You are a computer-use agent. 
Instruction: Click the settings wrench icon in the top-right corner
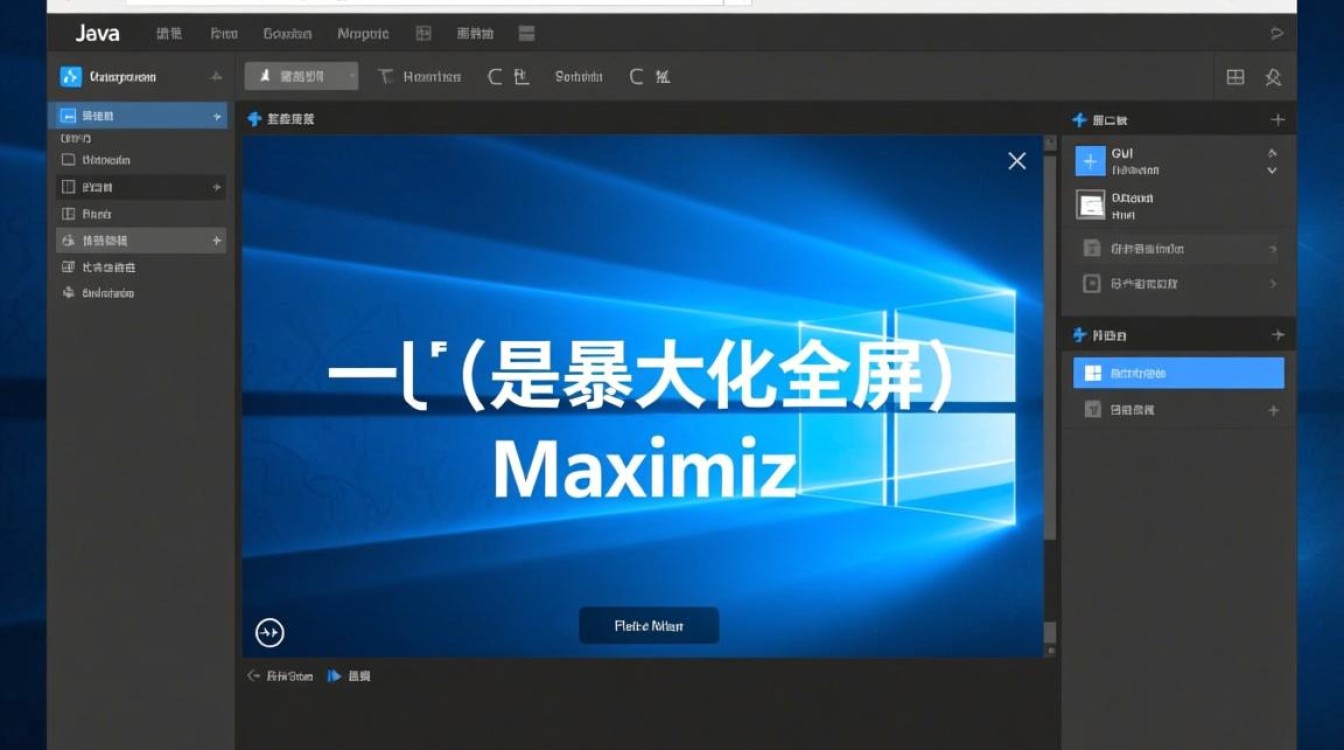pyautogui.click(x=1274, y=76)
